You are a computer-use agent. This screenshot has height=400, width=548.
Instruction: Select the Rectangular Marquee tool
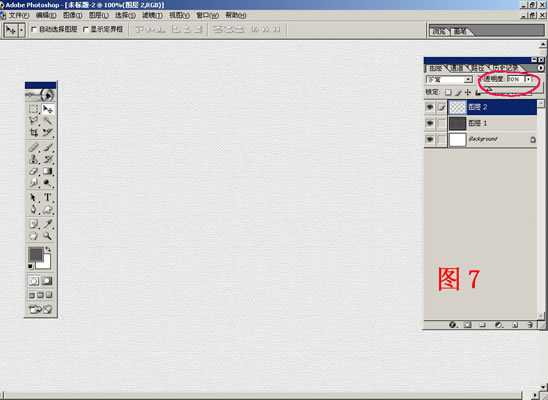point(34,109)
